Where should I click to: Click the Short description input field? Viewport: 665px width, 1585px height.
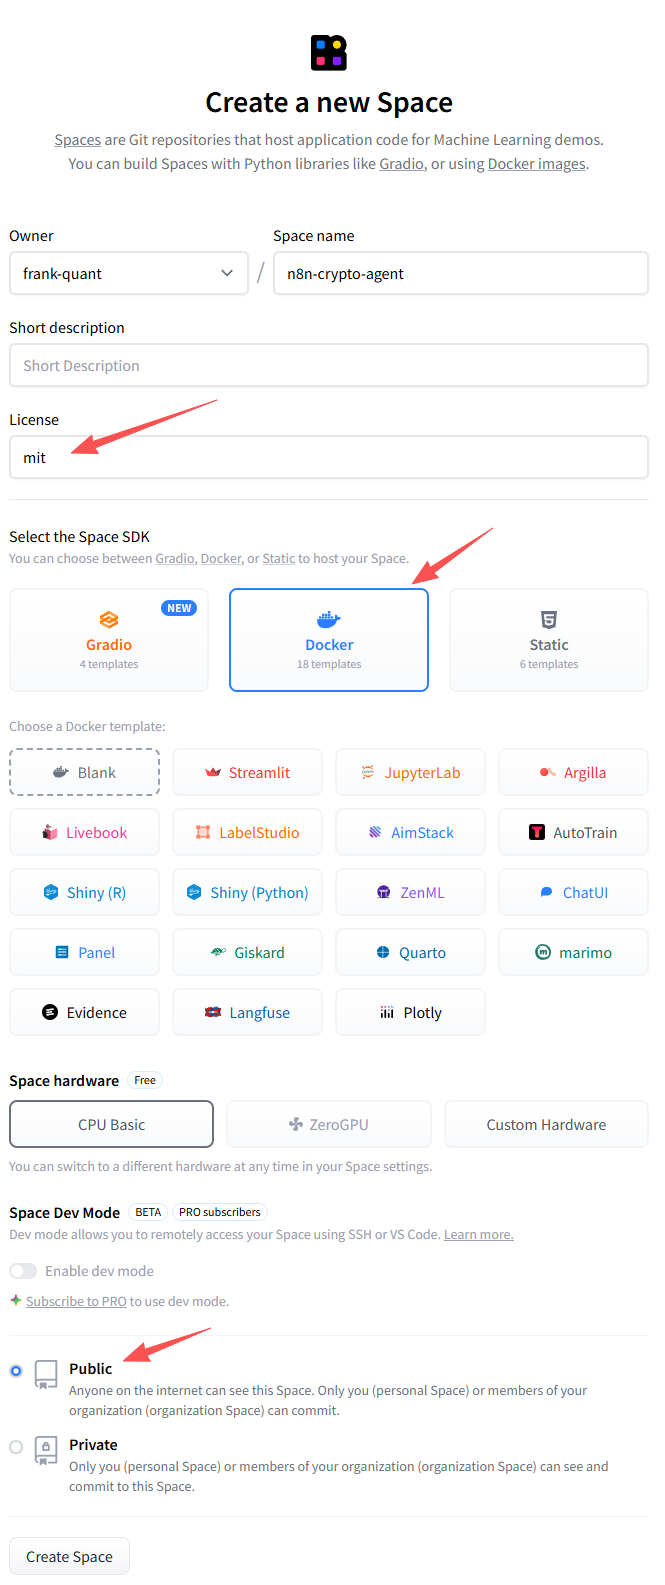tap(328, 365)
